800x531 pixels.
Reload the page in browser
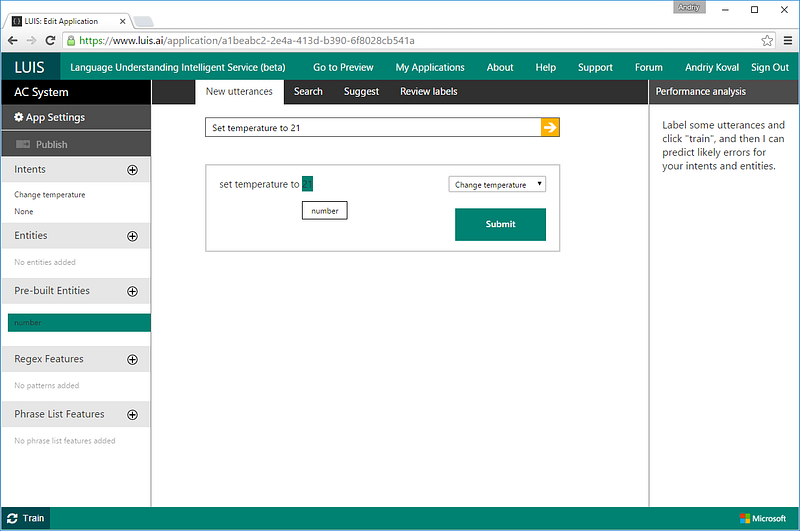pos(50,40)
